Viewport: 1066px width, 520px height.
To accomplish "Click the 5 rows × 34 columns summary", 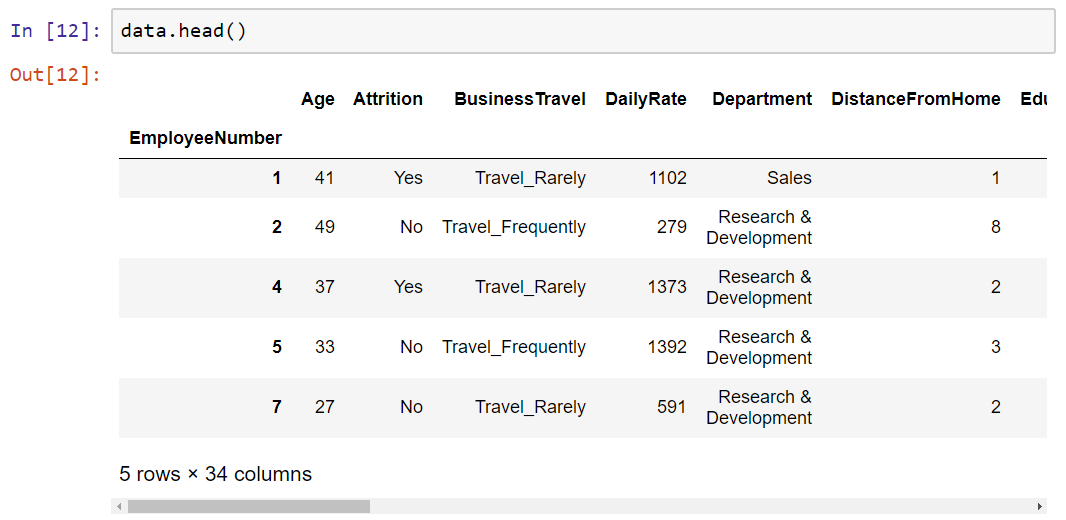I will pyautogui.click(x=216, y=474).
